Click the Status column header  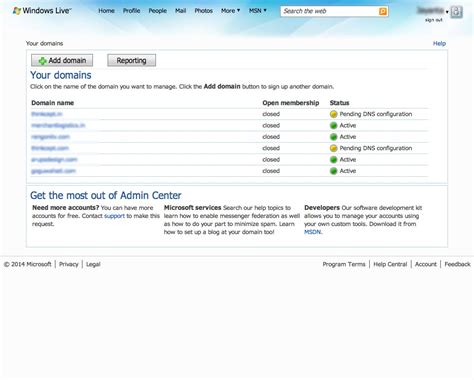(339, 103)
